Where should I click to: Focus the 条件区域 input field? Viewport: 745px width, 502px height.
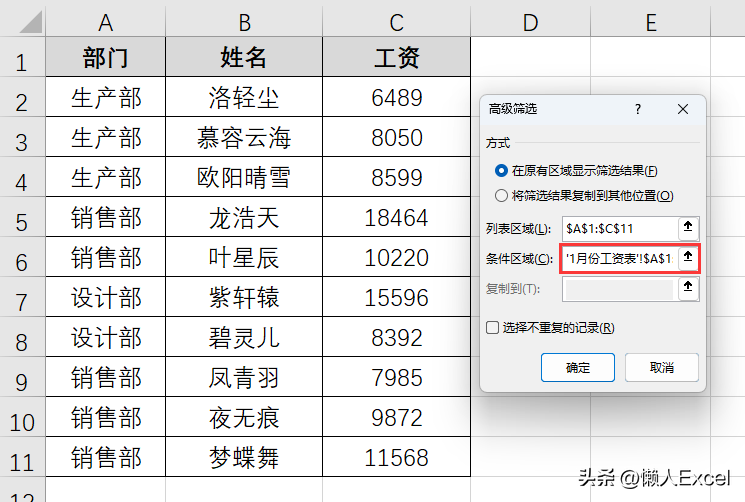pos(620,258)
